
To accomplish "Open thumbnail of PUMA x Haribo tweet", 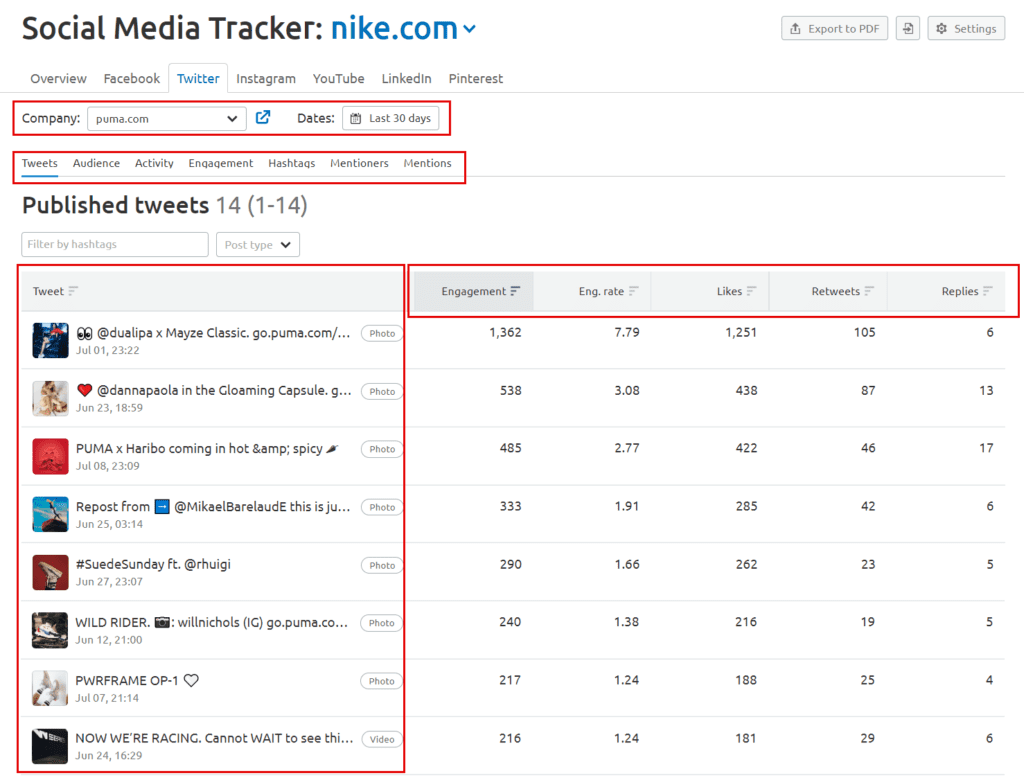I will [x=50, y=456].
